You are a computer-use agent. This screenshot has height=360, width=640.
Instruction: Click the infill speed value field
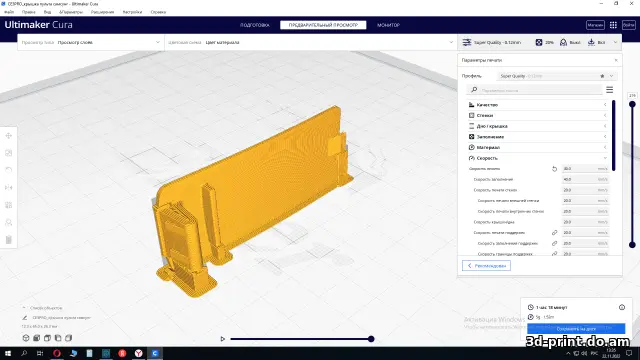[585, 179]
